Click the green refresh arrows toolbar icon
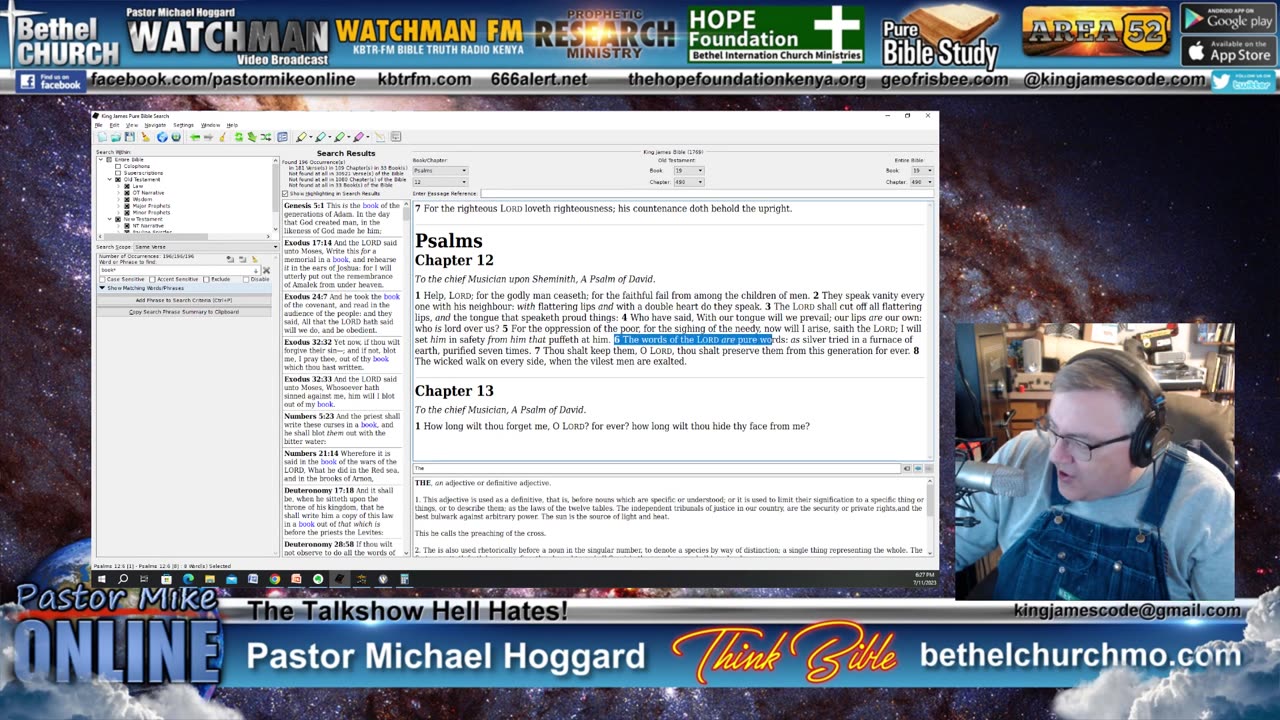This screenshot has height=720, width=1280. [x=239, y=137]
